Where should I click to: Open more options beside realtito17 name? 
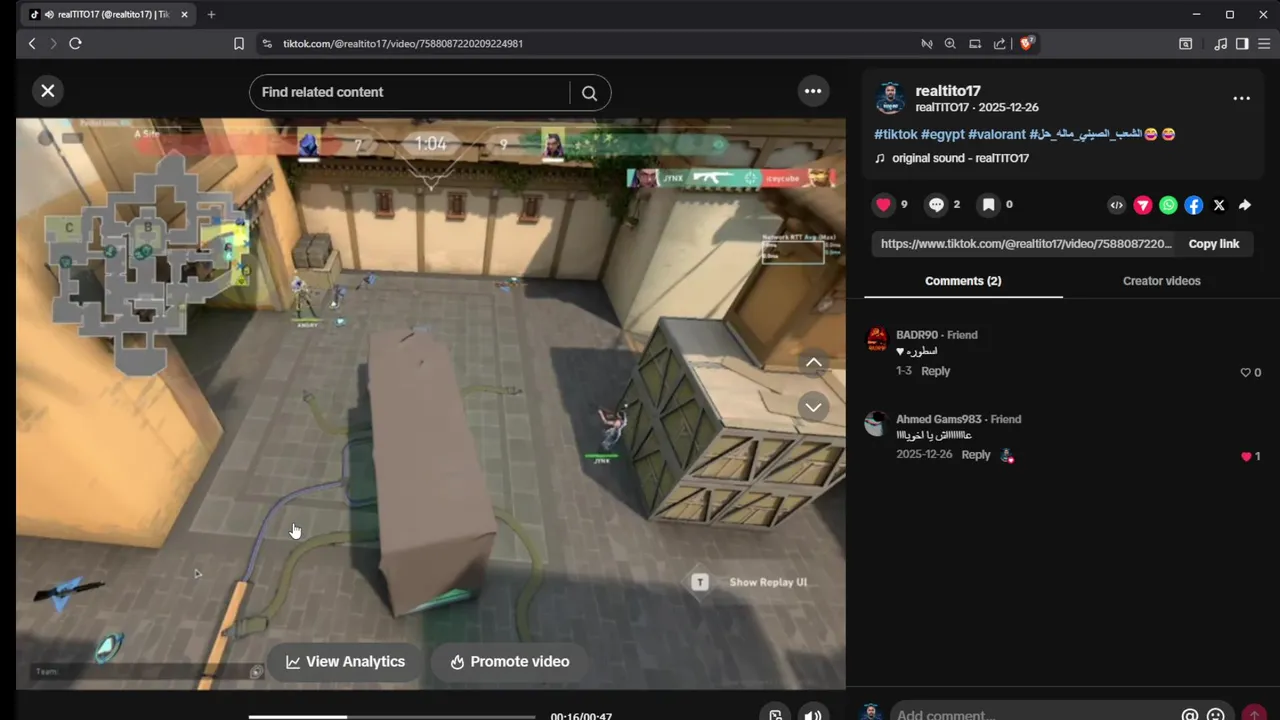coord(1241,98)
